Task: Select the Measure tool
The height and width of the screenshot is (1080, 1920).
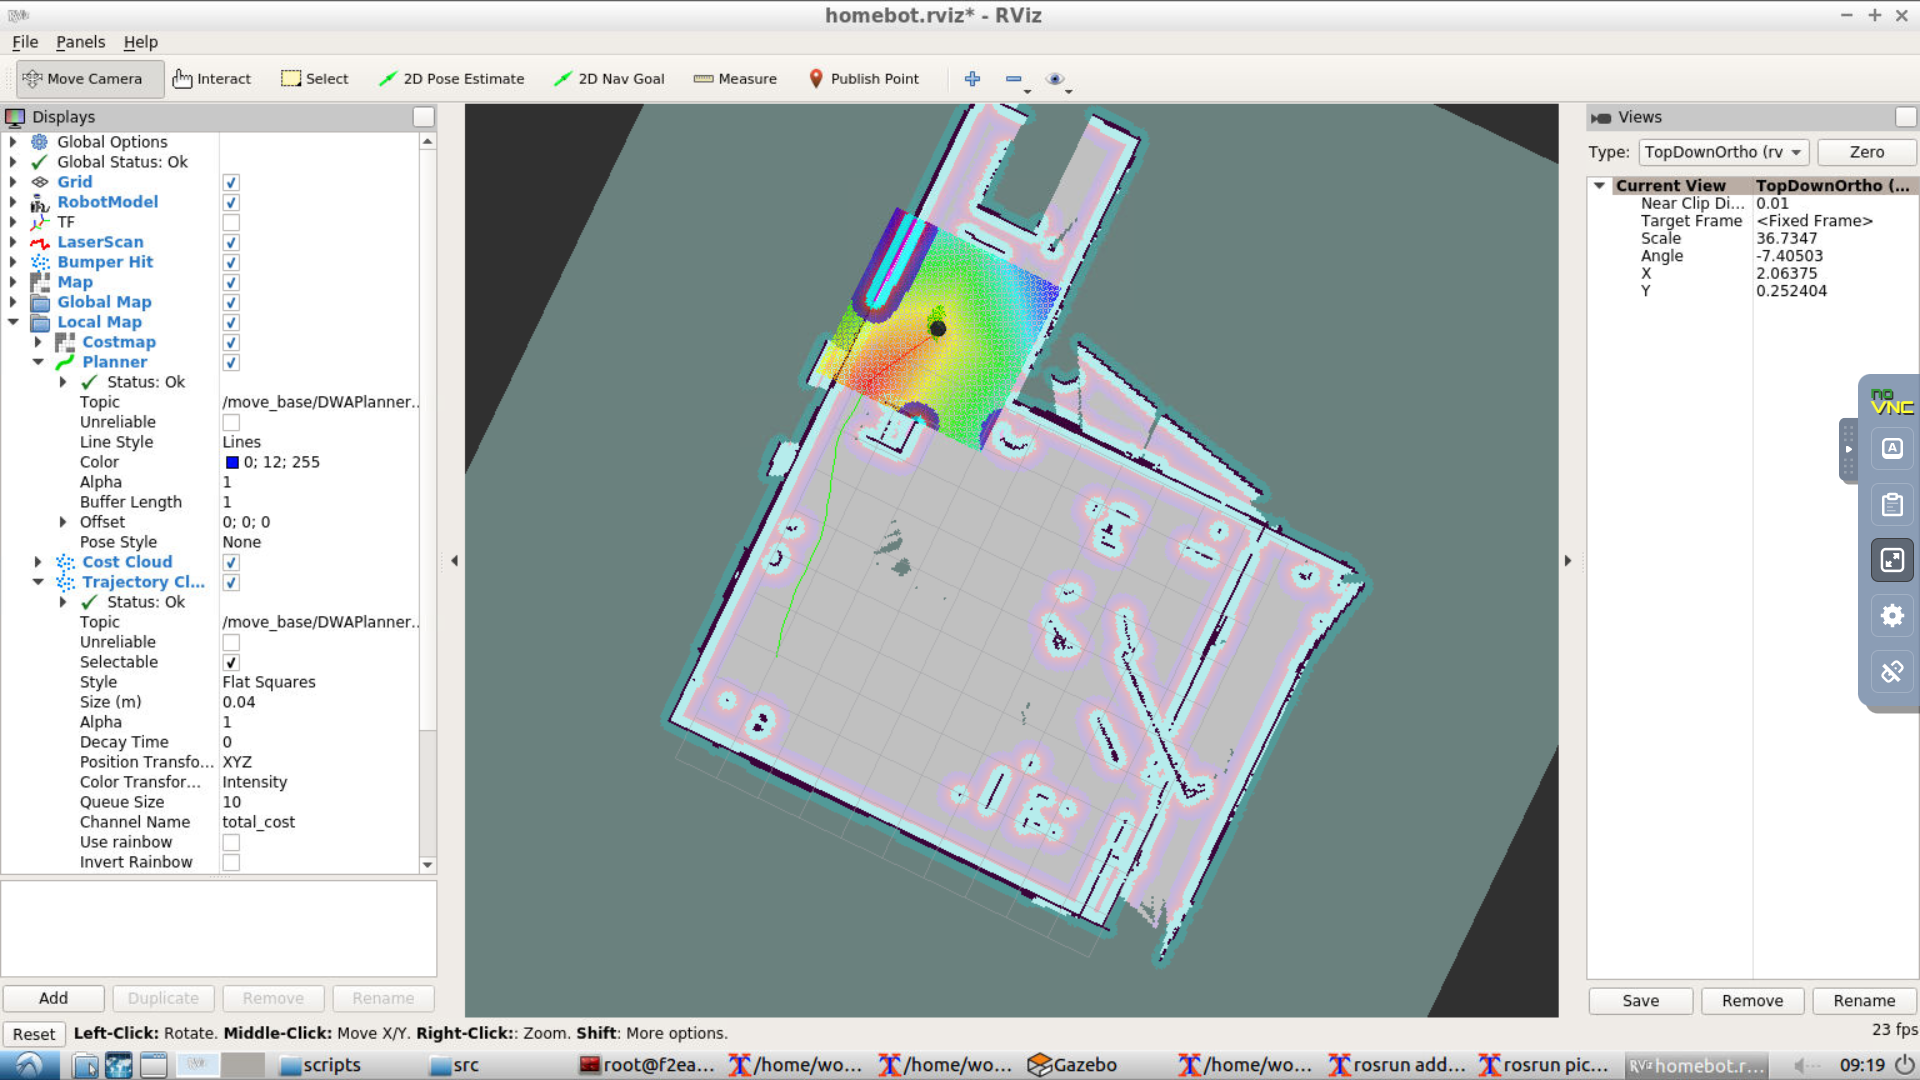Action: tap(735, 78)
